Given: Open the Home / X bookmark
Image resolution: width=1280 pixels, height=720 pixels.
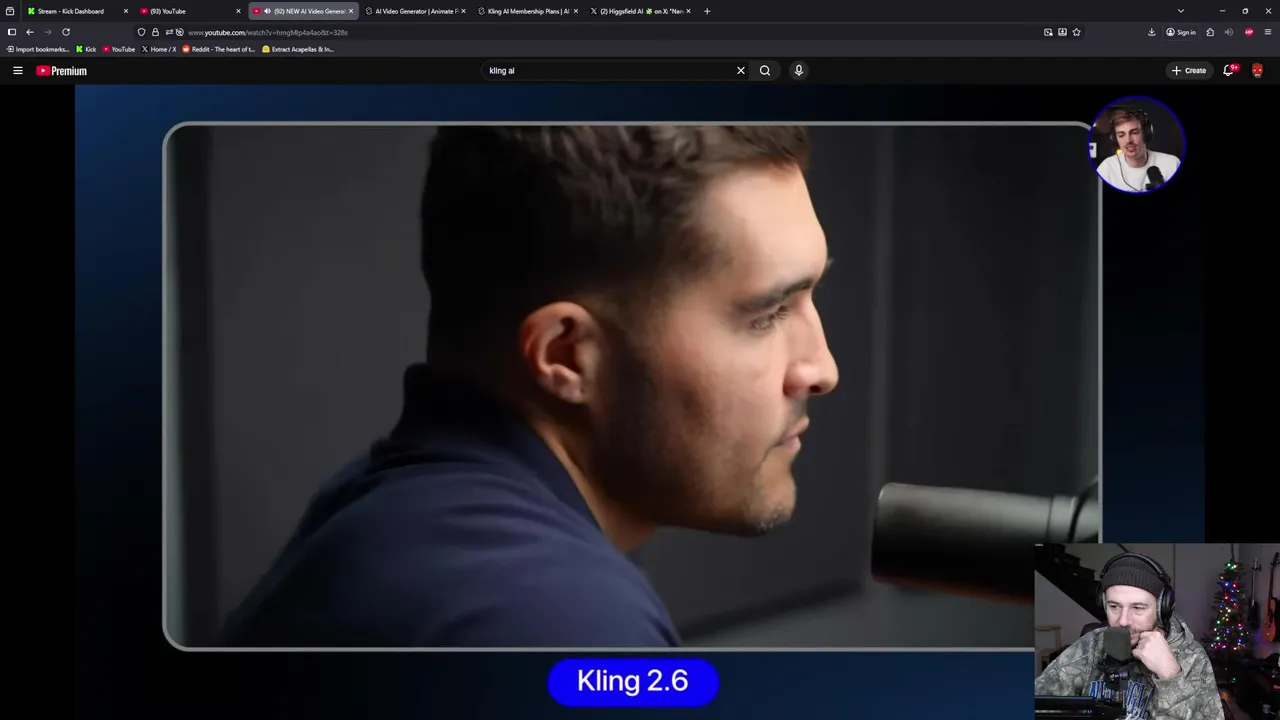Looking at the screenshot, I should [x=159, y=49].
